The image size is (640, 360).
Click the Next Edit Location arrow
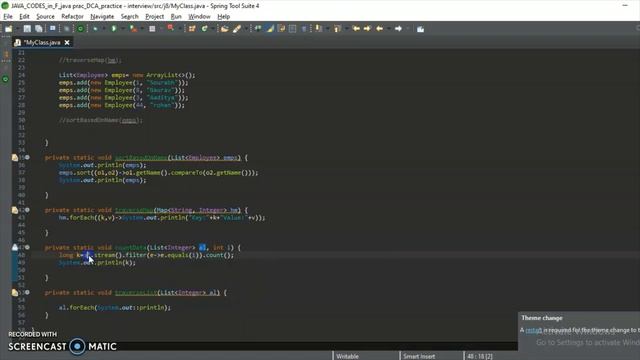tap(367, 29)
